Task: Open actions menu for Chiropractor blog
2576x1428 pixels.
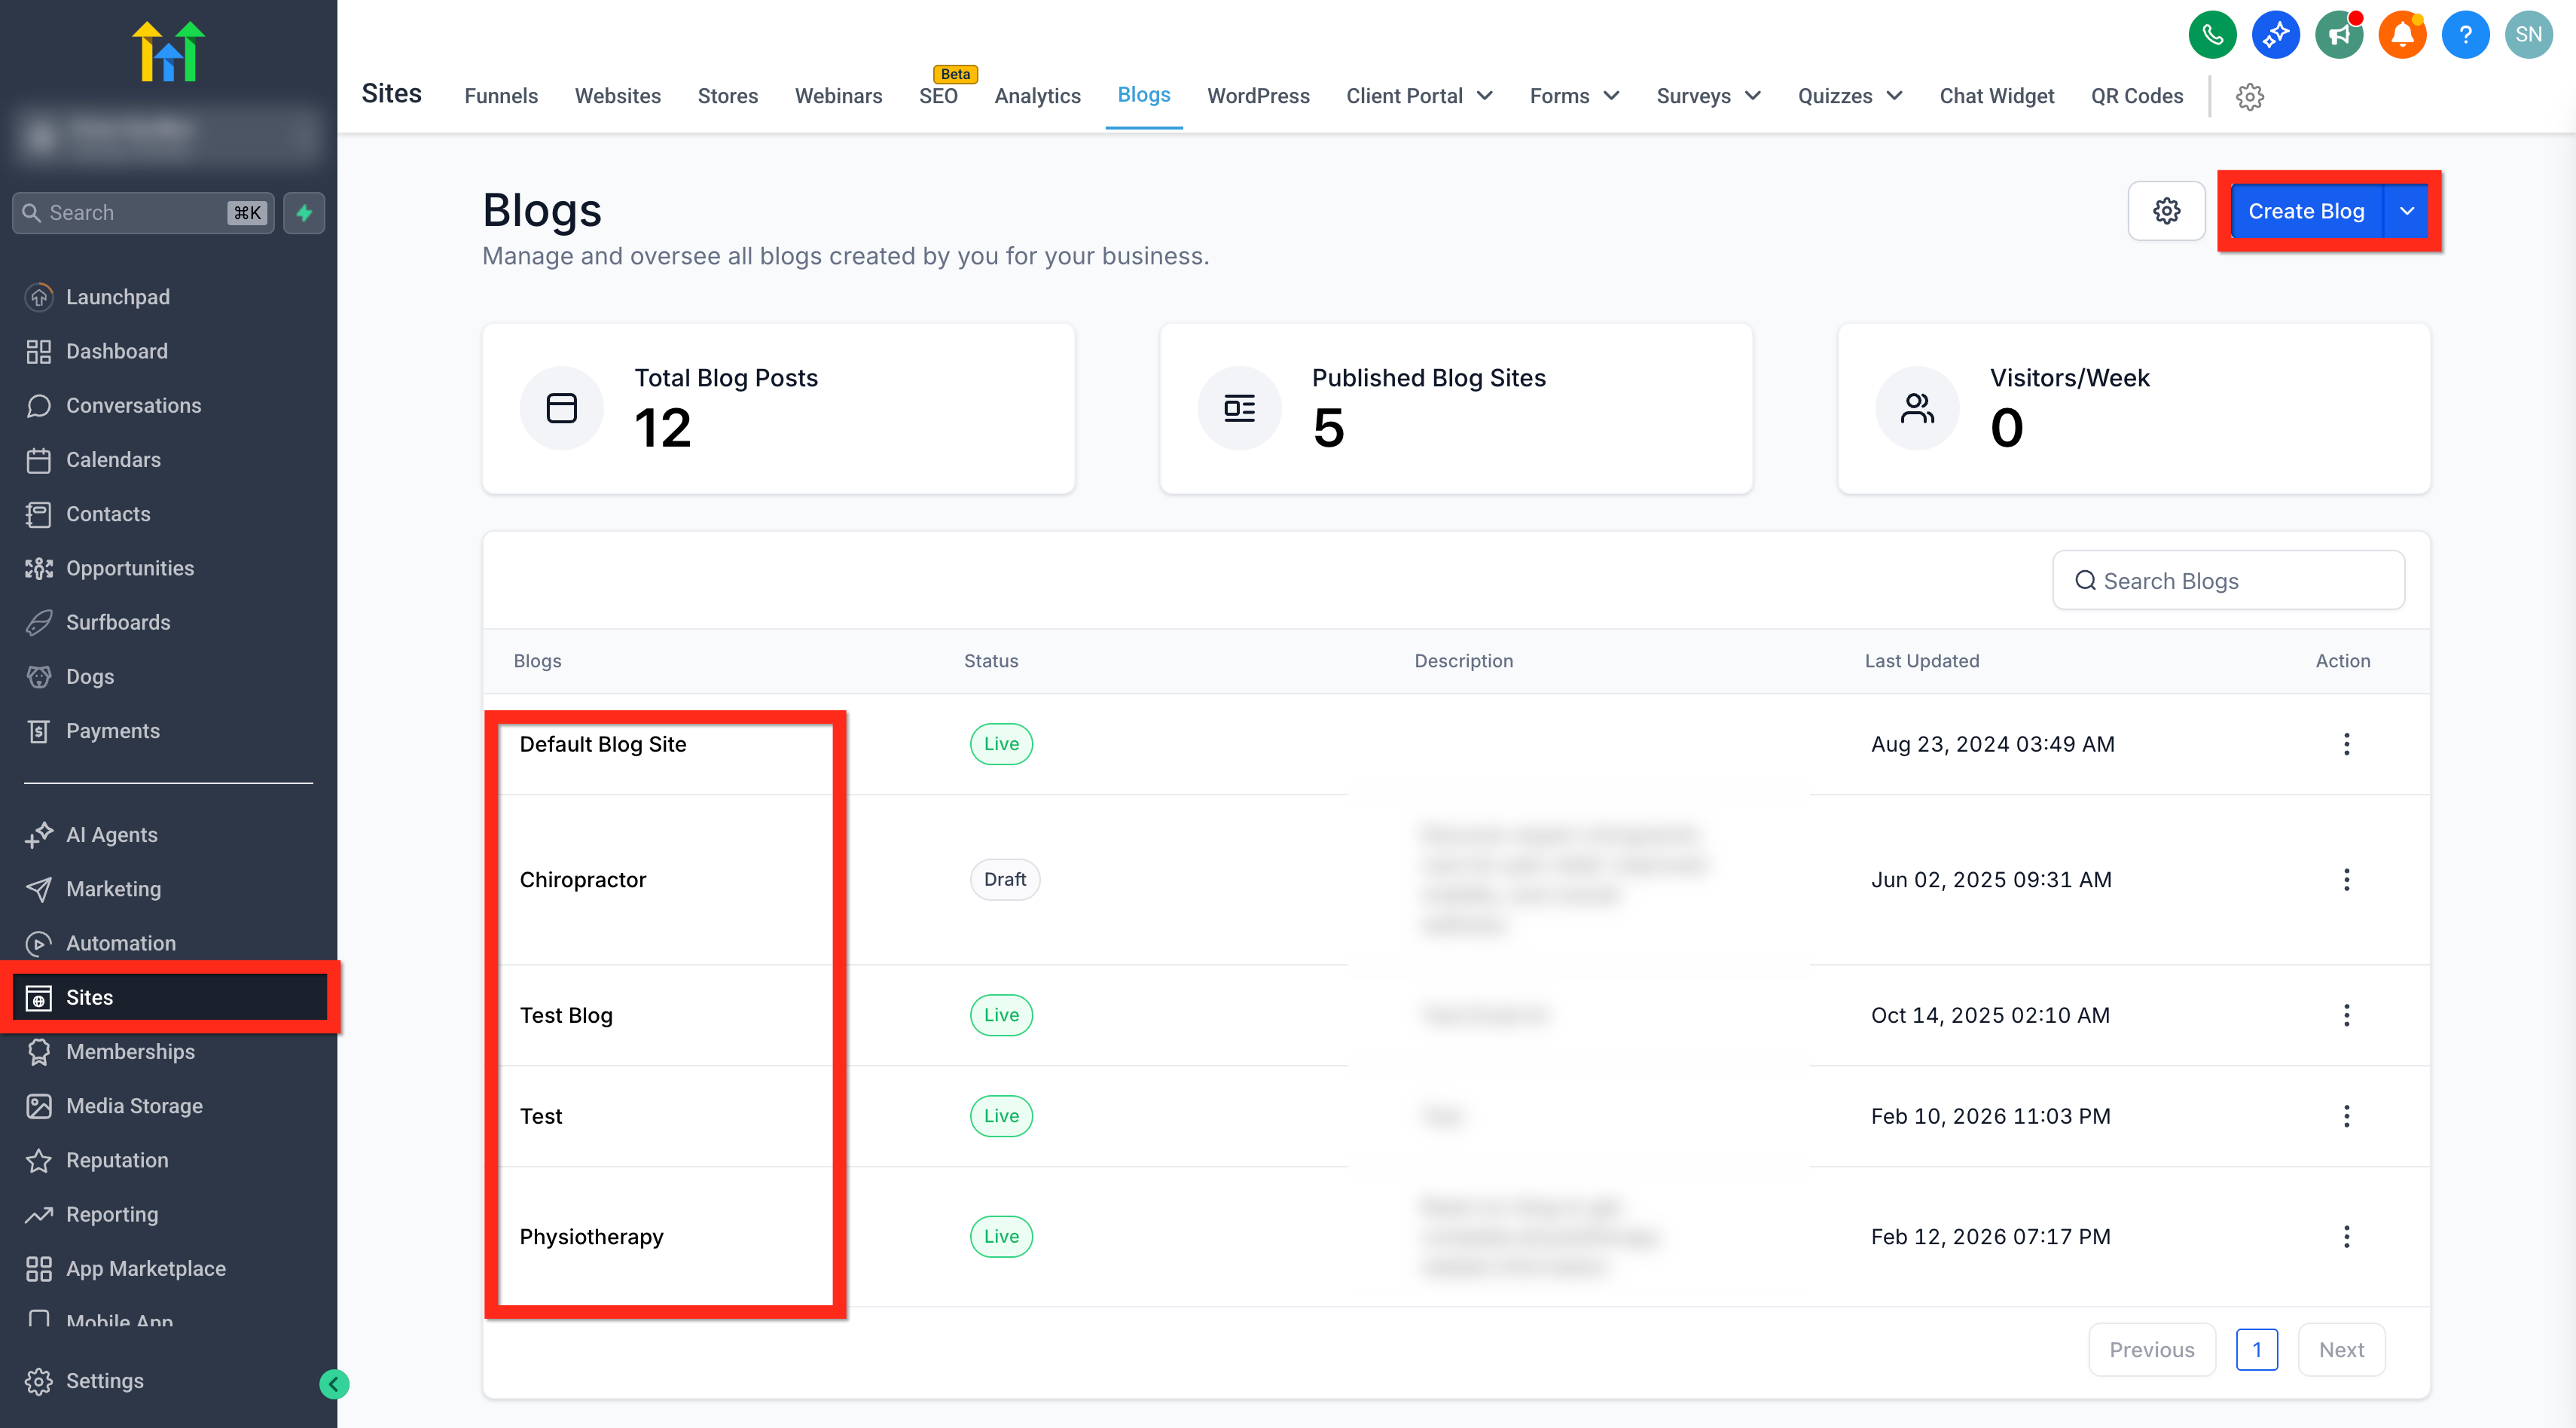Action: tap(2346, 880)
